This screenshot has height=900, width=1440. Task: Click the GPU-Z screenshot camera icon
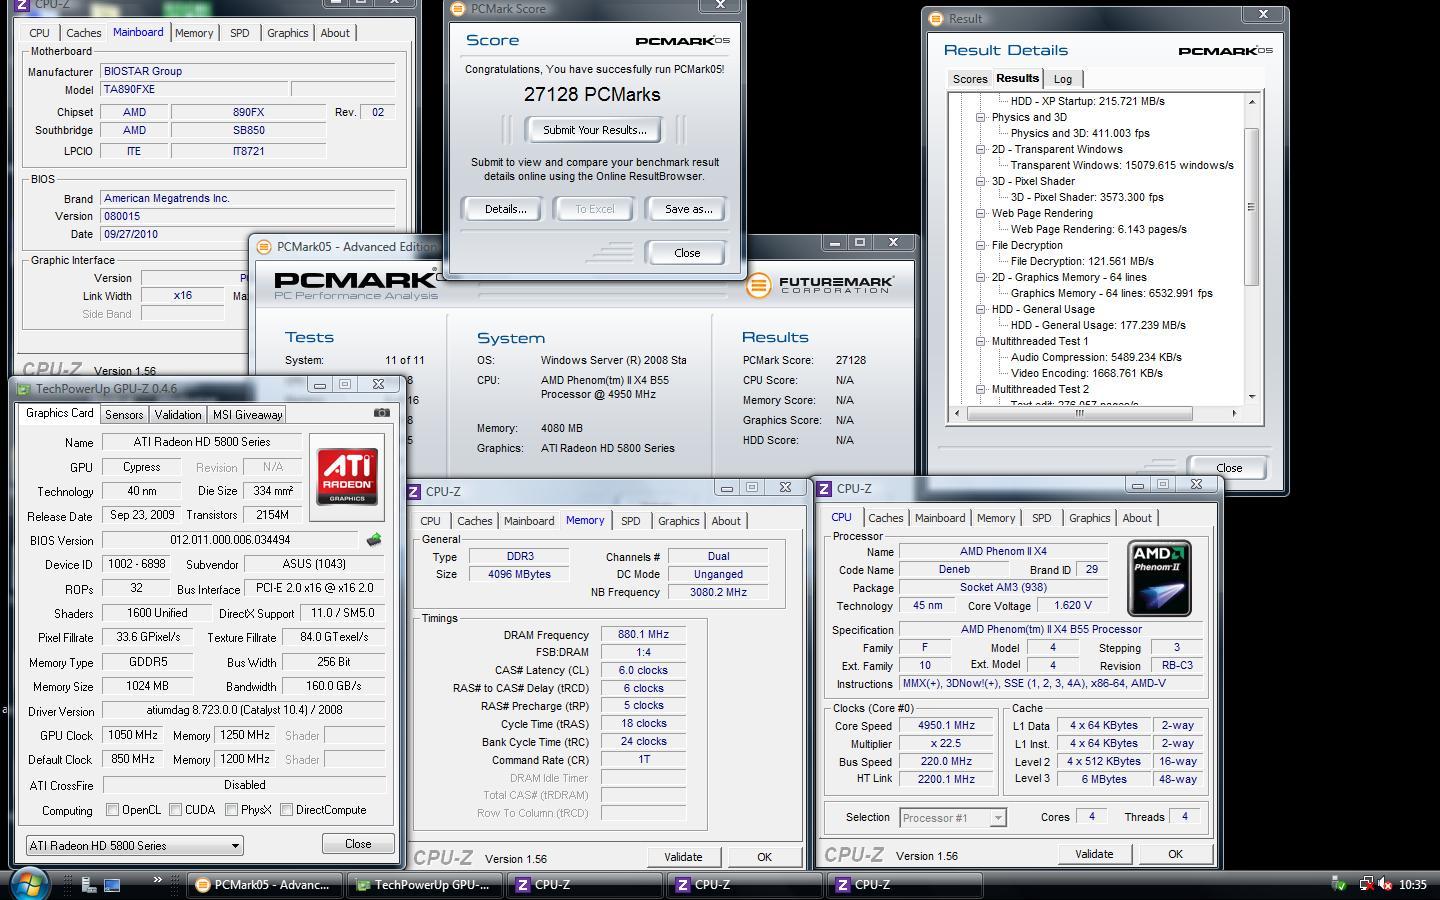[x=382, y=412]
